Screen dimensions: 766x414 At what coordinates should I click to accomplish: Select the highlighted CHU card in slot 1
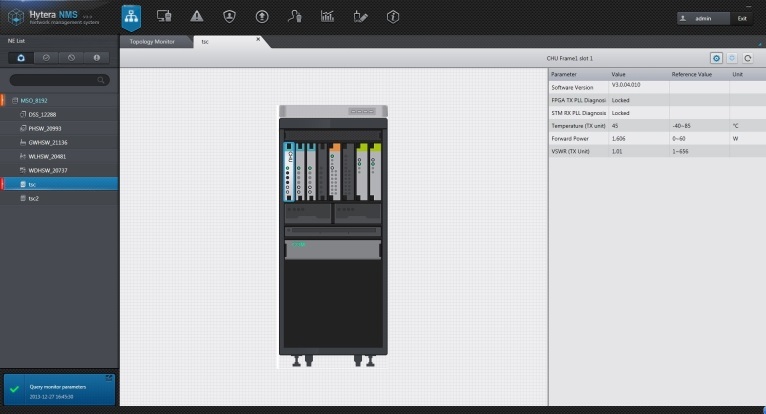coord(289,172)
